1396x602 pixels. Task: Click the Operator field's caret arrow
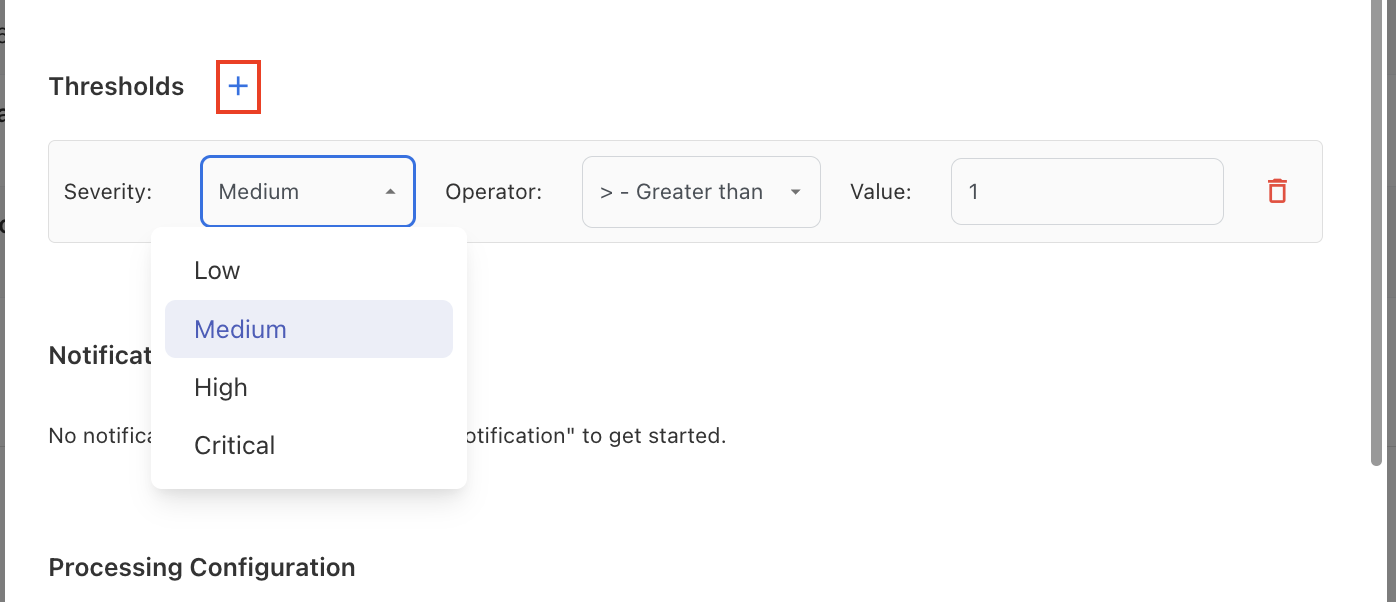click(796, 192)
